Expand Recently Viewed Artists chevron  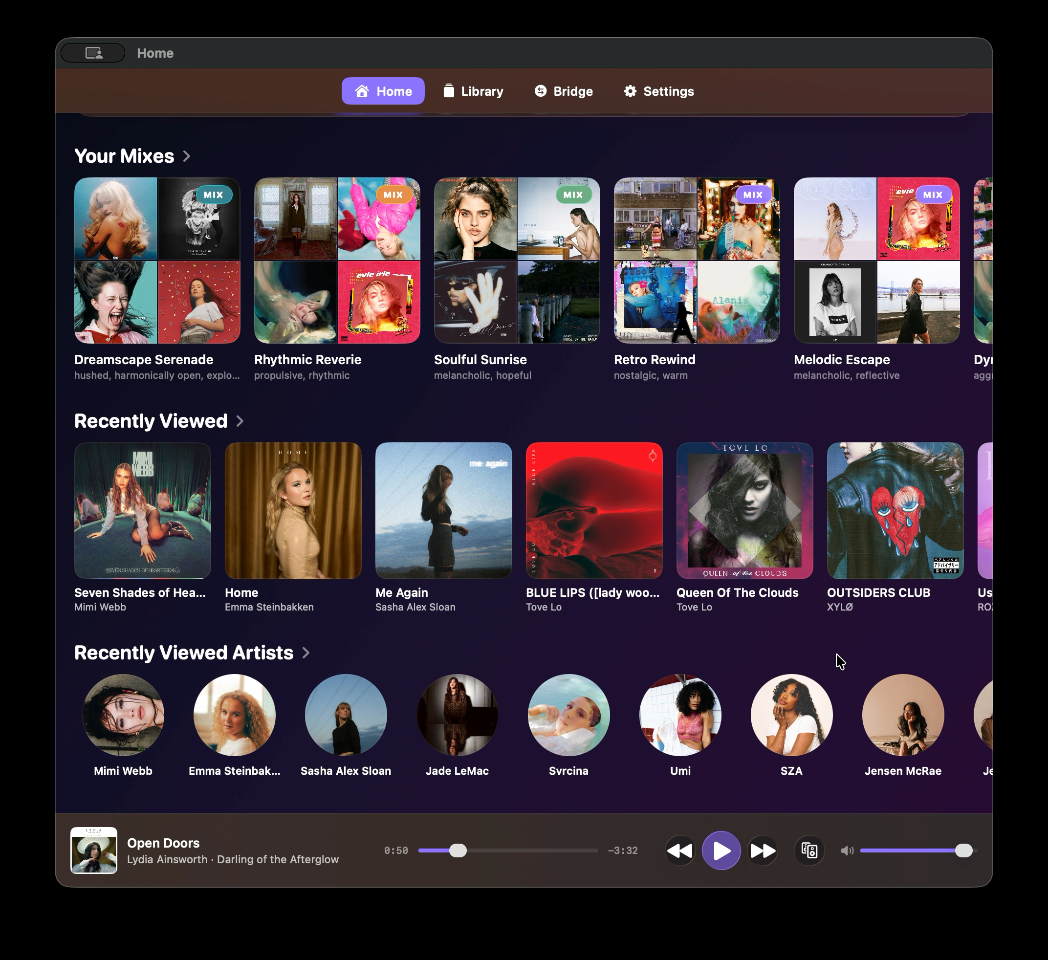305,652
